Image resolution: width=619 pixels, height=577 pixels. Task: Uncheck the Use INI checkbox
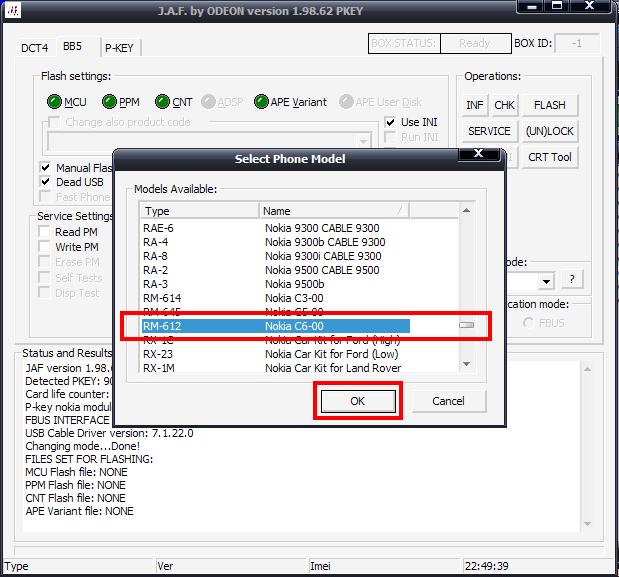[x=390, y=122]
